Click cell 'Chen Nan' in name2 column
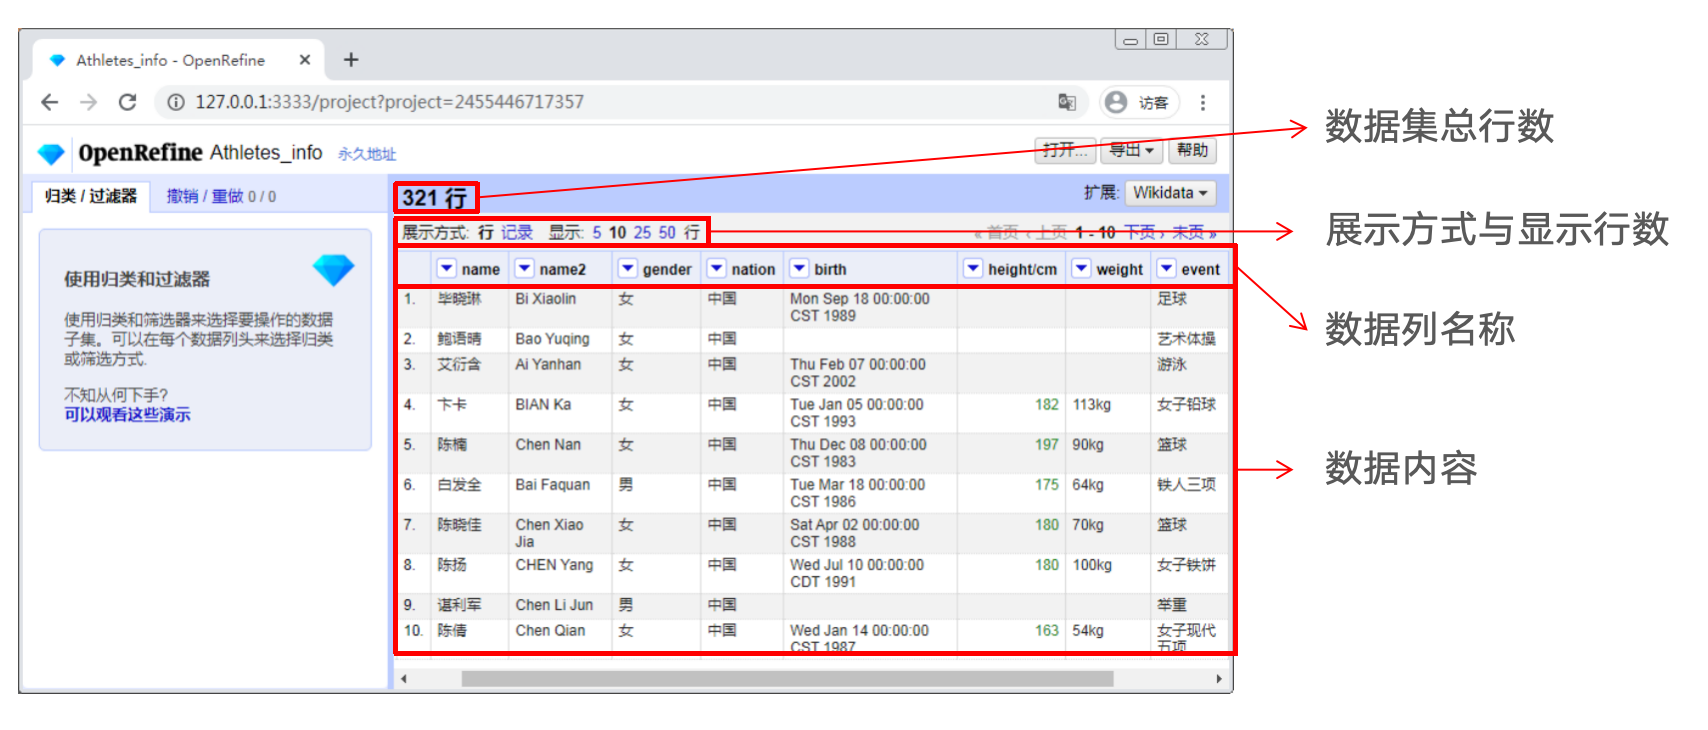This screenshot has width=1708, height=730. click(x=548, y=444)
